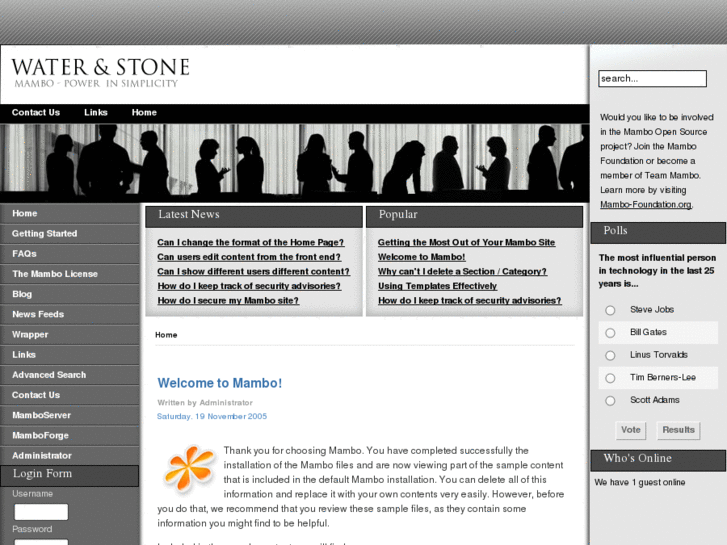Click the Home breadcrumb text

coord(166,335)
